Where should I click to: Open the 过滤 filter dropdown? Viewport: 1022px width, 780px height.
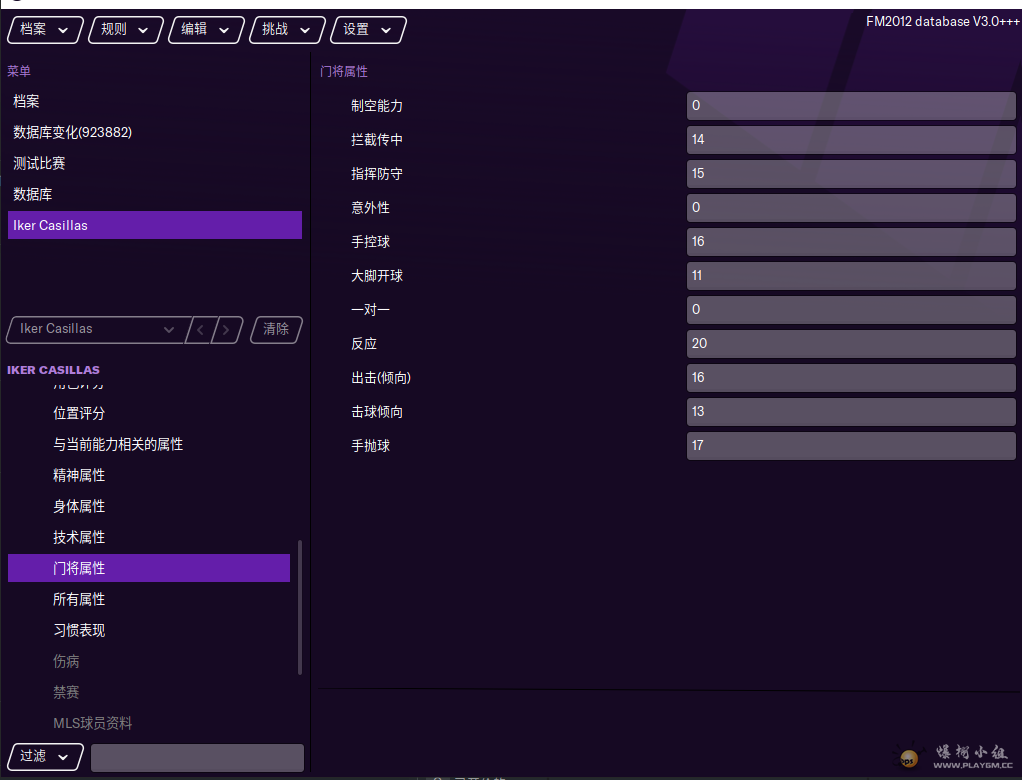coord(45,757)
